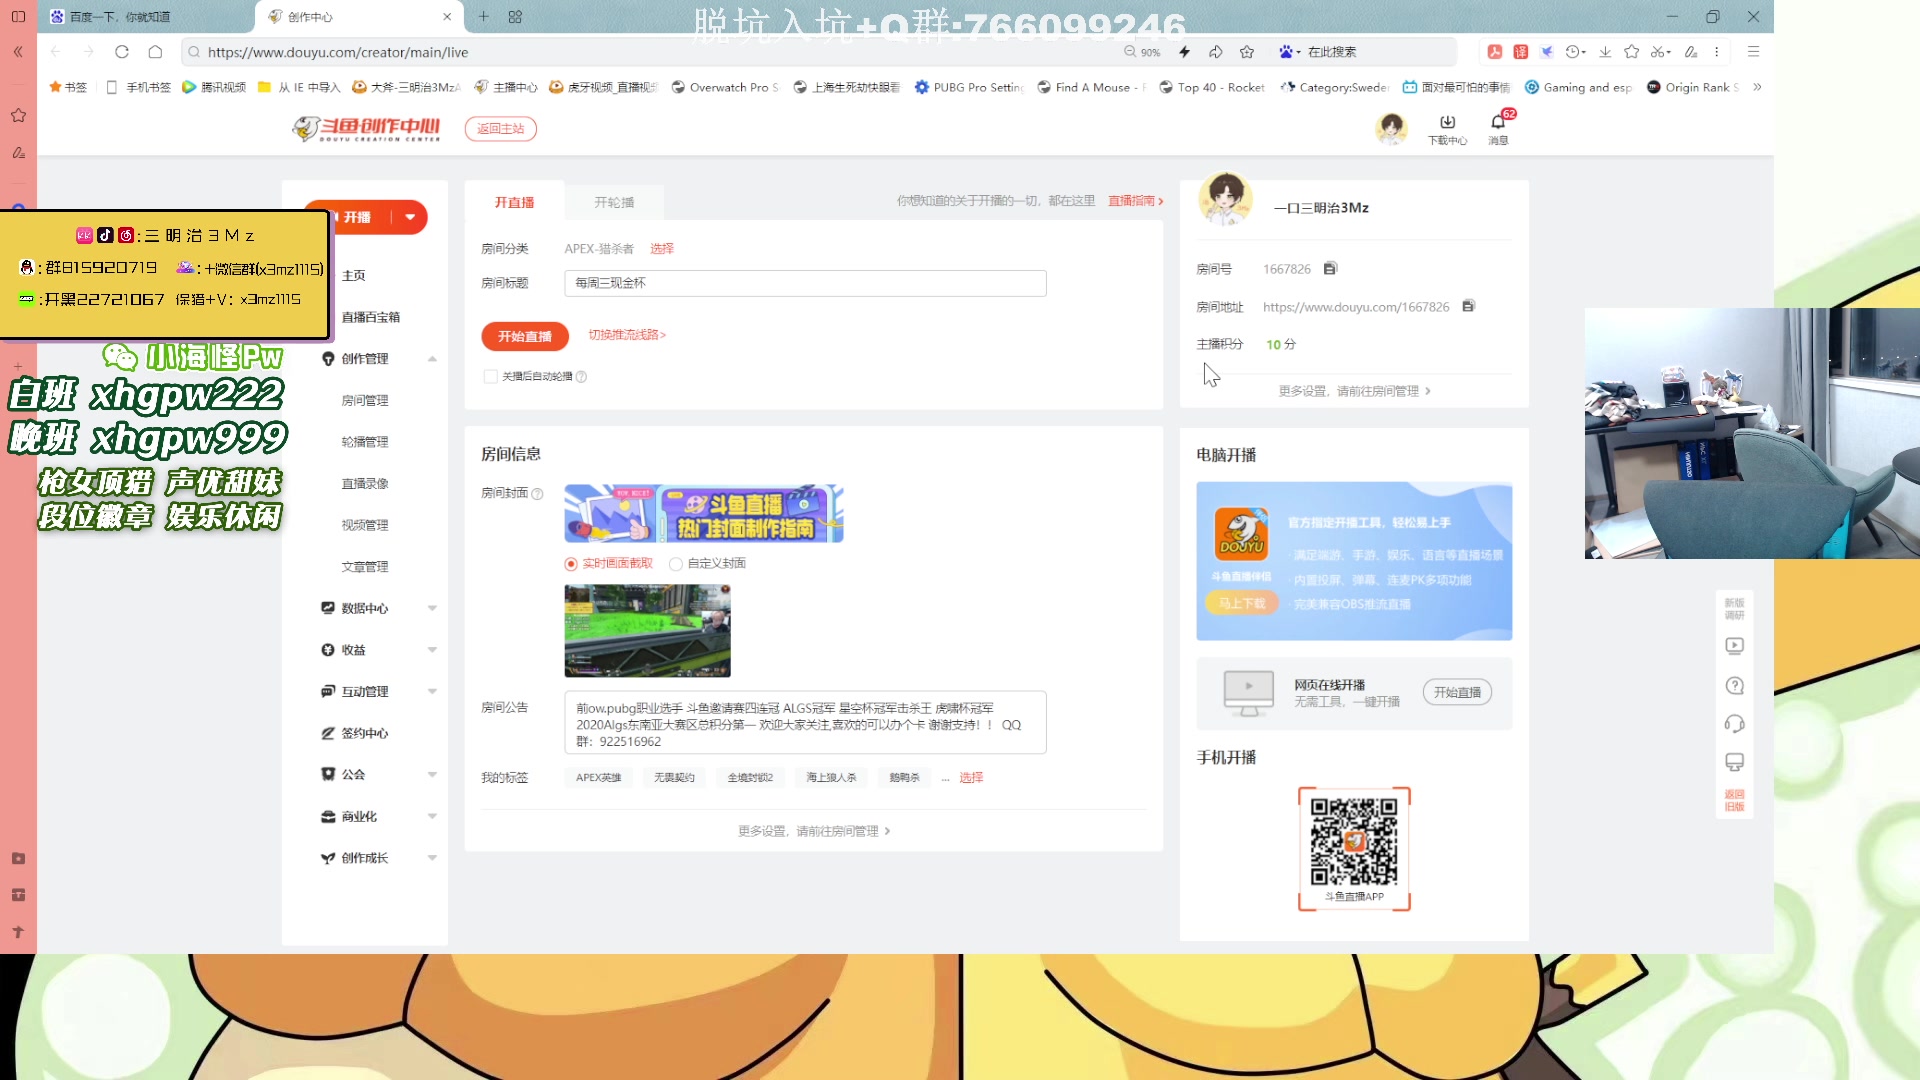Open the home page sidebar item
The height and width of the screenshot is (1080, 1920).
click(354, 276)
